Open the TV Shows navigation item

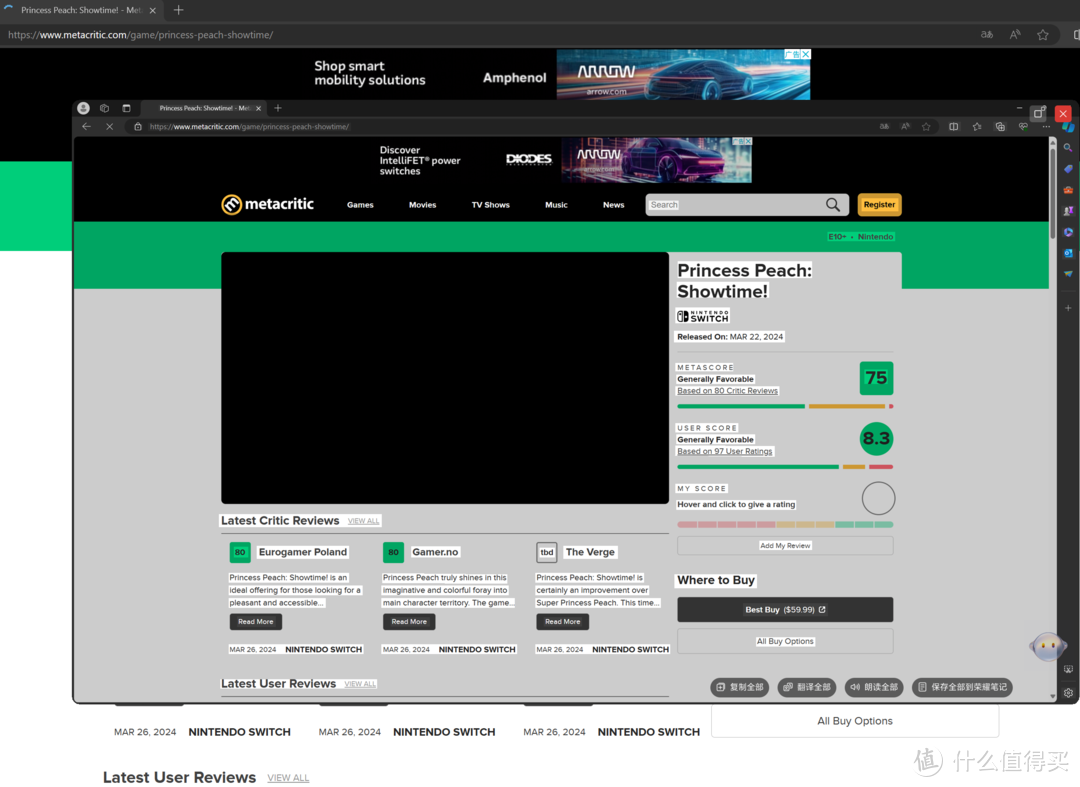tap(490, 205)
